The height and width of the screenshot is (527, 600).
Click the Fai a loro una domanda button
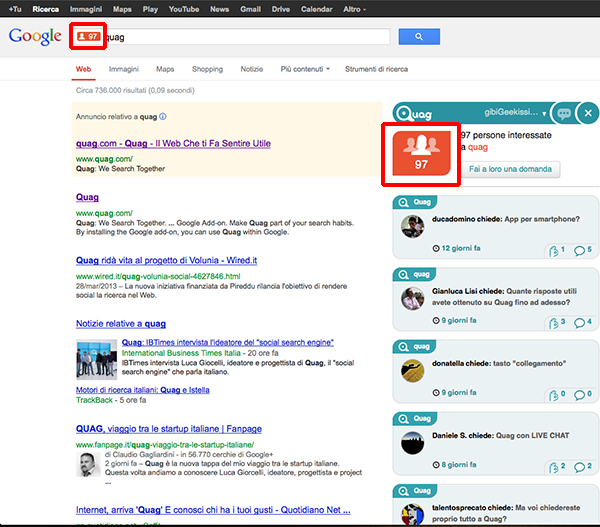tap(510, 169)
